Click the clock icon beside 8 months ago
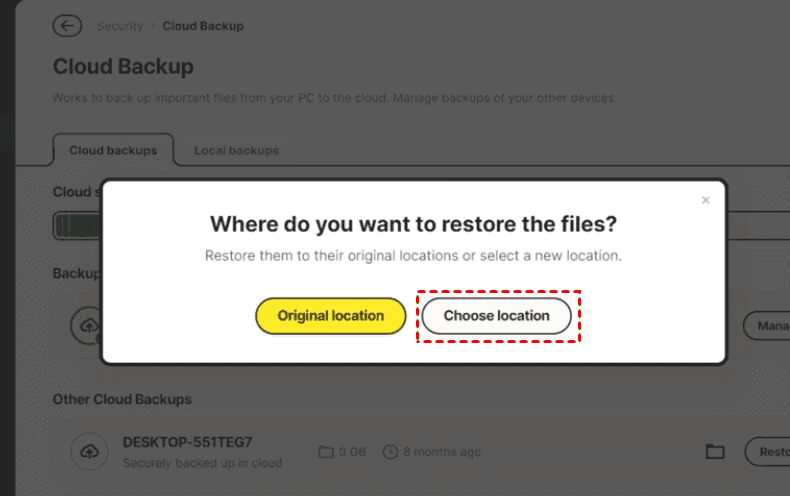790x496 pixels. [x=390, y=452]
